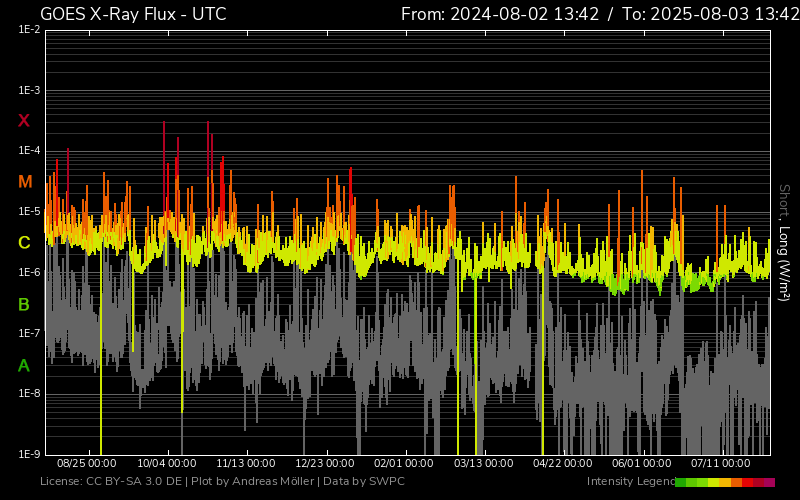Click the yellow C flare class label
The height and width of the screenshot is (500, 800).
coord(24,243)
